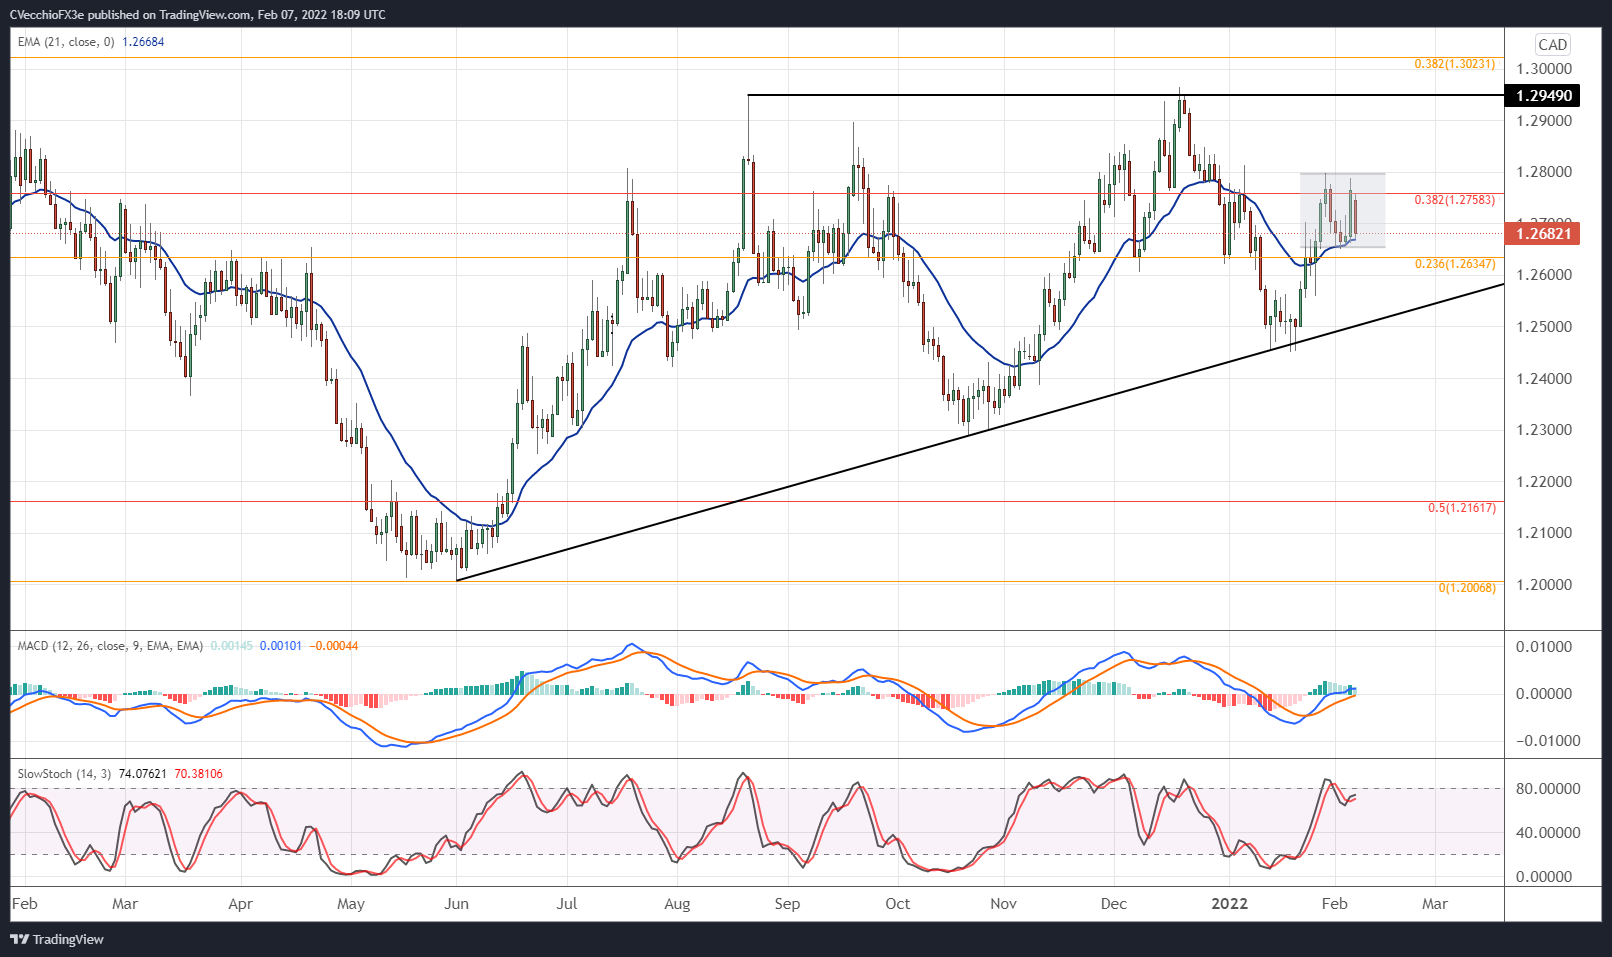This screenshot has height=957, width=1612.
Task: Click Sep on the time axis
Action: (x=787, y=904)
